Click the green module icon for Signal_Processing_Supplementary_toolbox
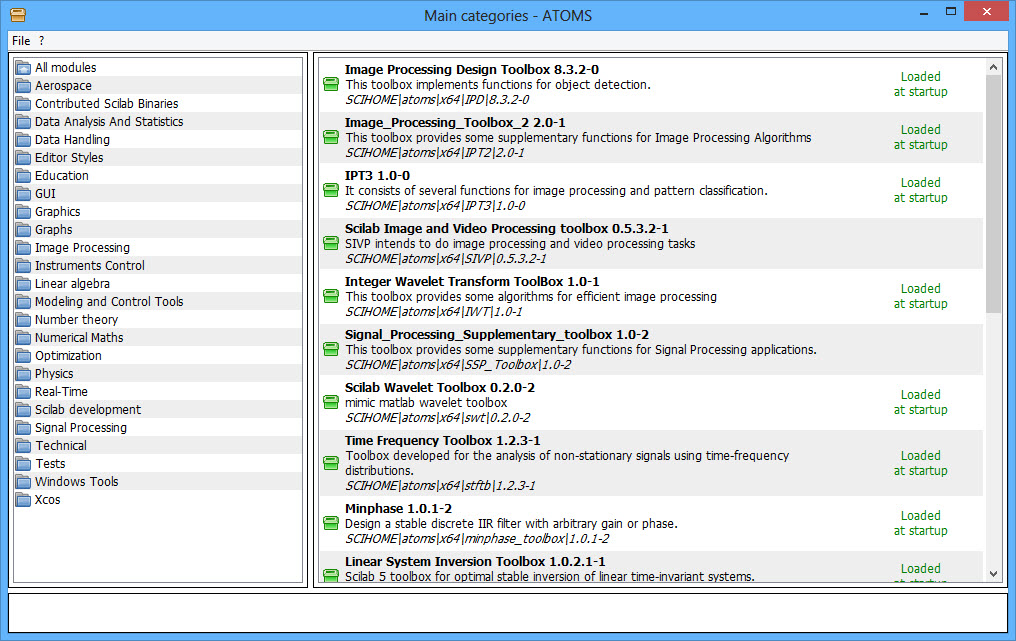 click(x=331, y=349)
